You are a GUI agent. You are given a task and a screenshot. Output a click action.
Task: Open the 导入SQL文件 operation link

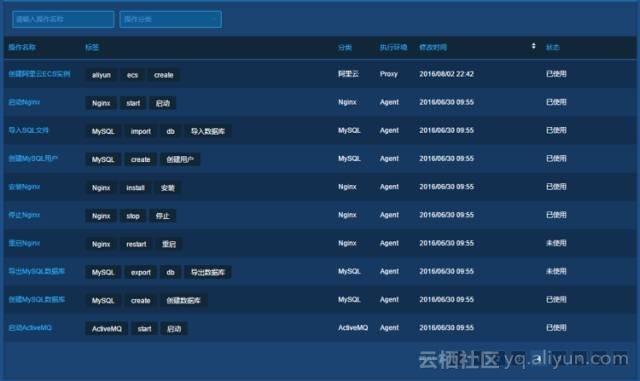[x=28, y=130]
